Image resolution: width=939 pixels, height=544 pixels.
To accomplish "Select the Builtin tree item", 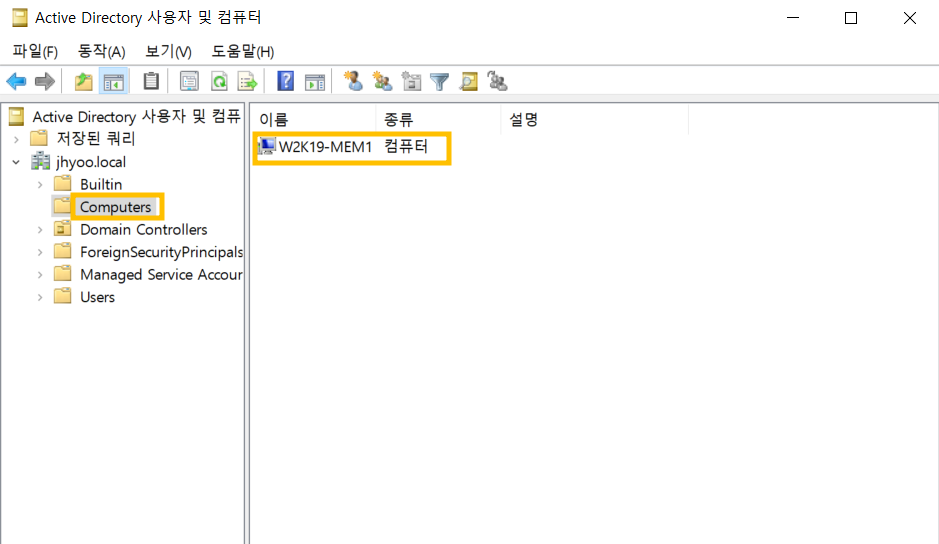I will point(101,184).
